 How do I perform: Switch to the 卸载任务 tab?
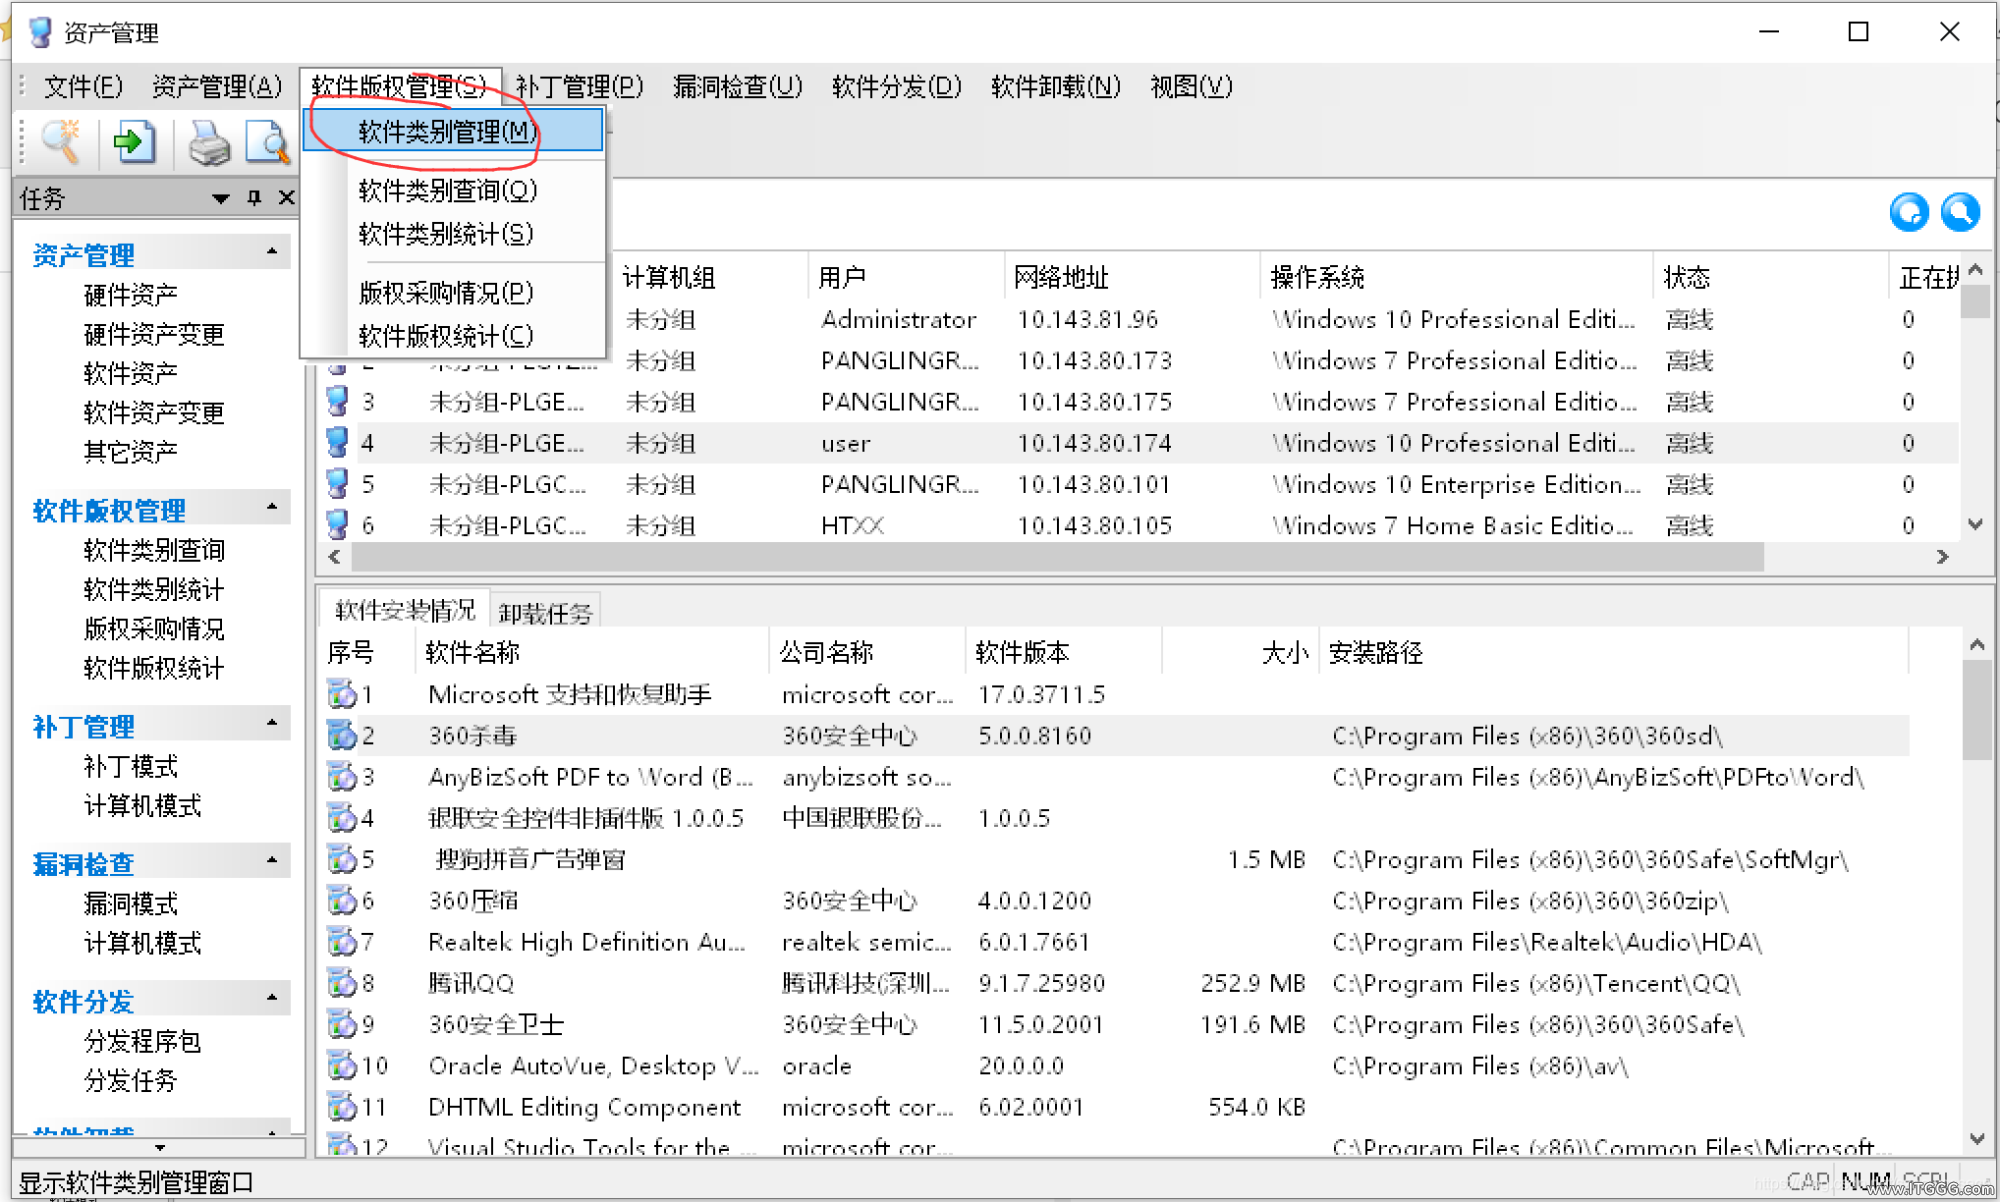click(x=546, y=612)
